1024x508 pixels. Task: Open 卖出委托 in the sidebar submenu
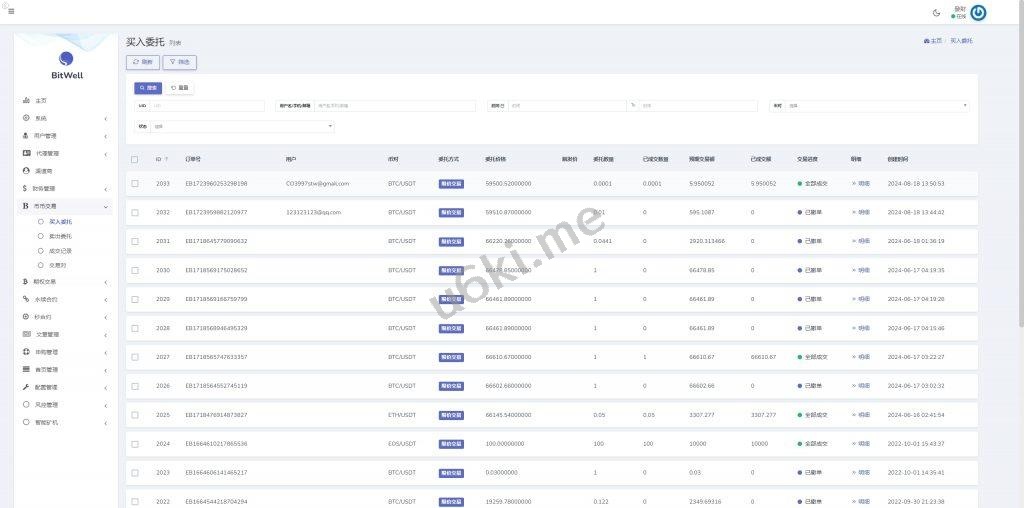[x=60, y=236]
